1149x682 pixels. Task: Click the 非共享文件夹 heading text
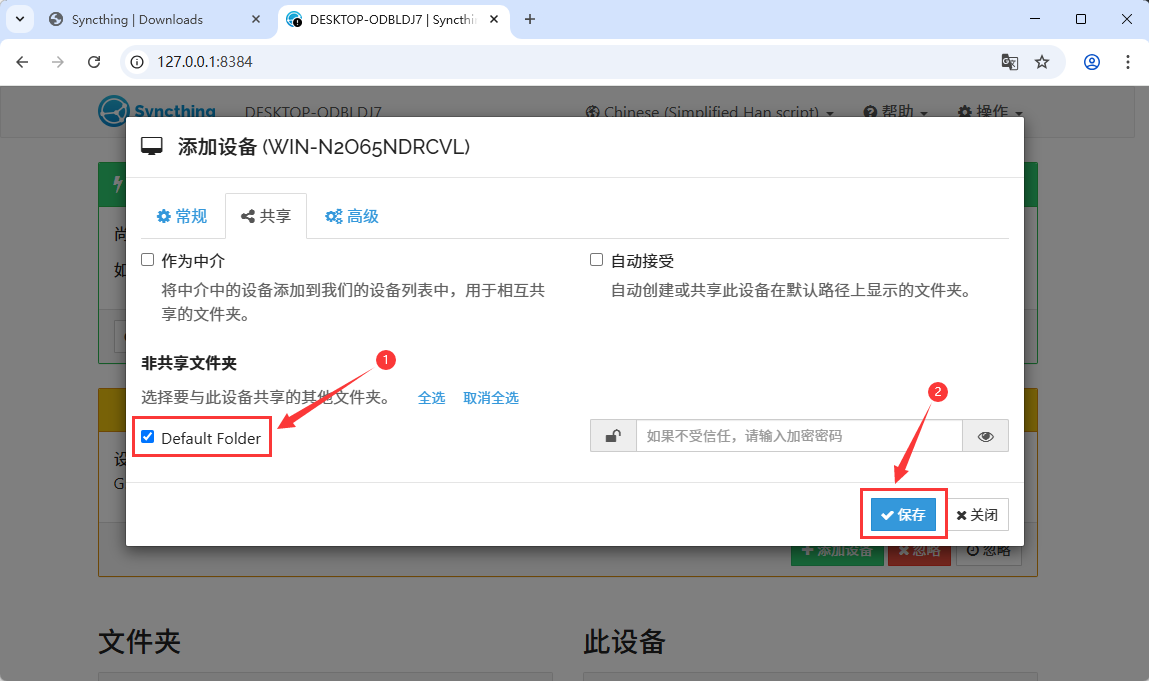189,363
